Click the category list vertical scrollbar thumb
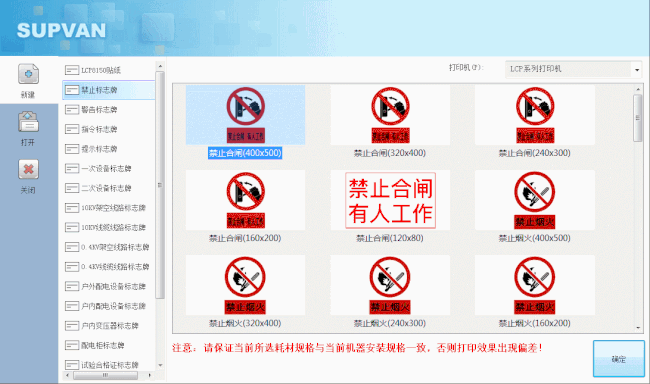Screen dimensions: 650x384 tap(160, 185)
